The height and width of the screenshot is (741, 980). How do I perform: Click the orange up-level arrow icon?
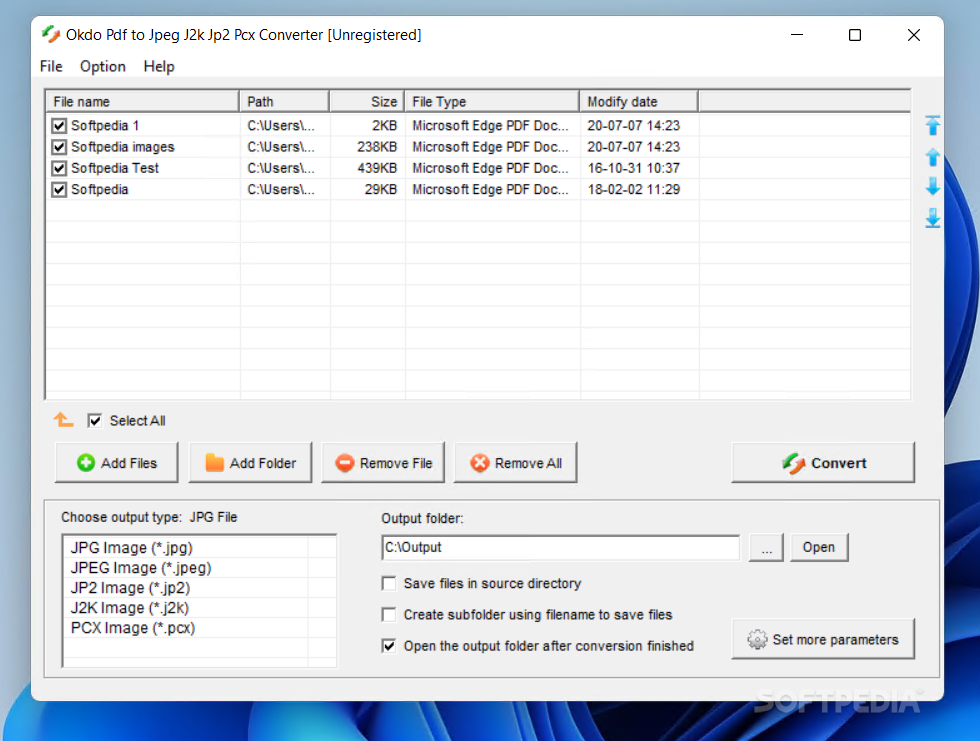[63, 420]
